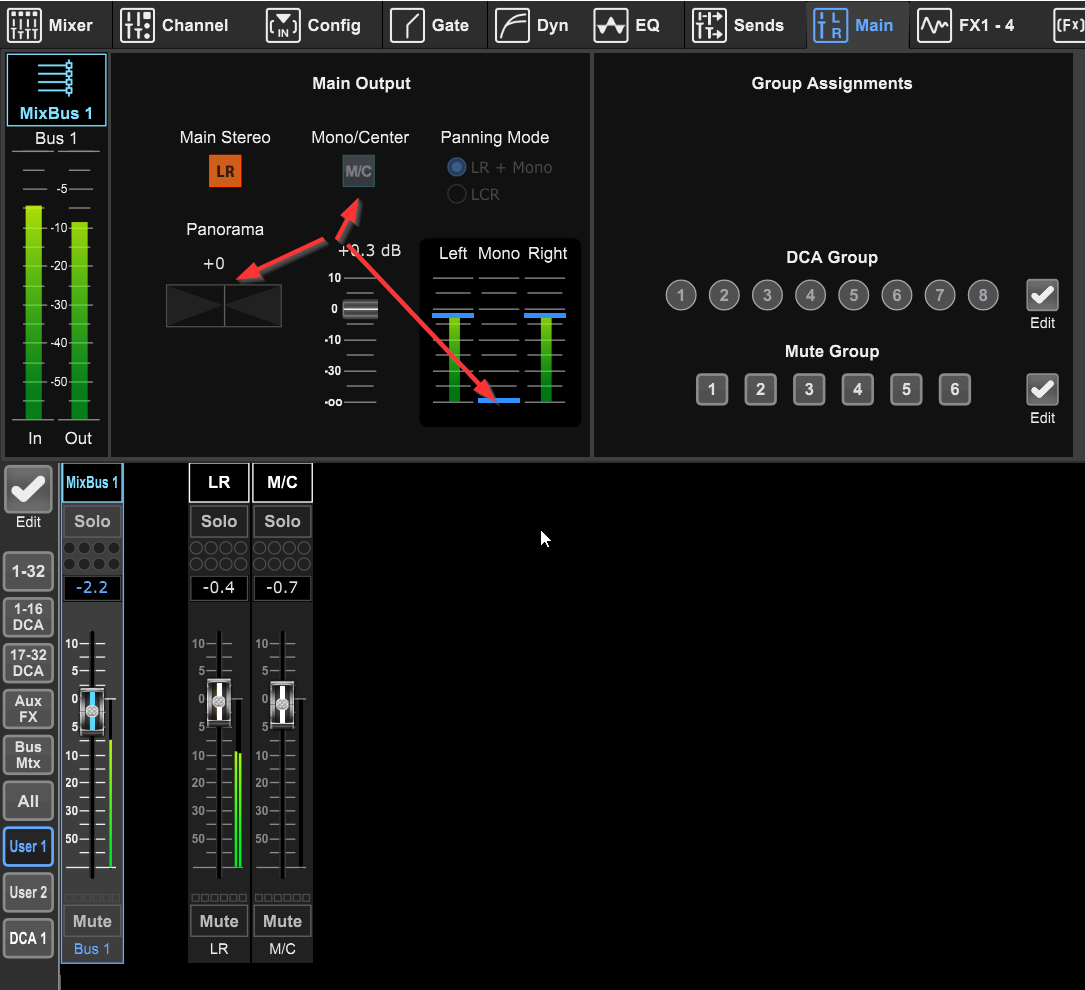The width and height of the screenshot is (1085, 990).
Task: Select the Bus Mtx layer button
Action: 28,755
